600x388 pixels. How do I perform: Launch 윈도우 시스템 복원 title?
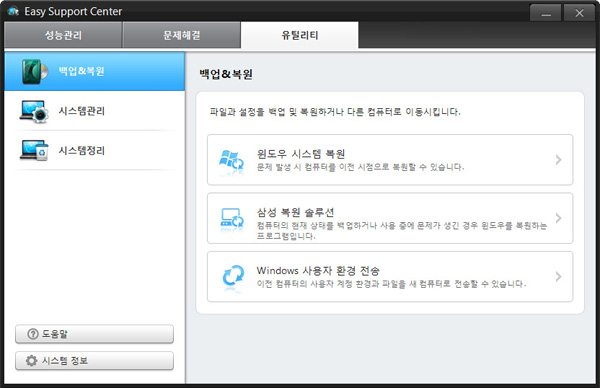pos(301,154)
